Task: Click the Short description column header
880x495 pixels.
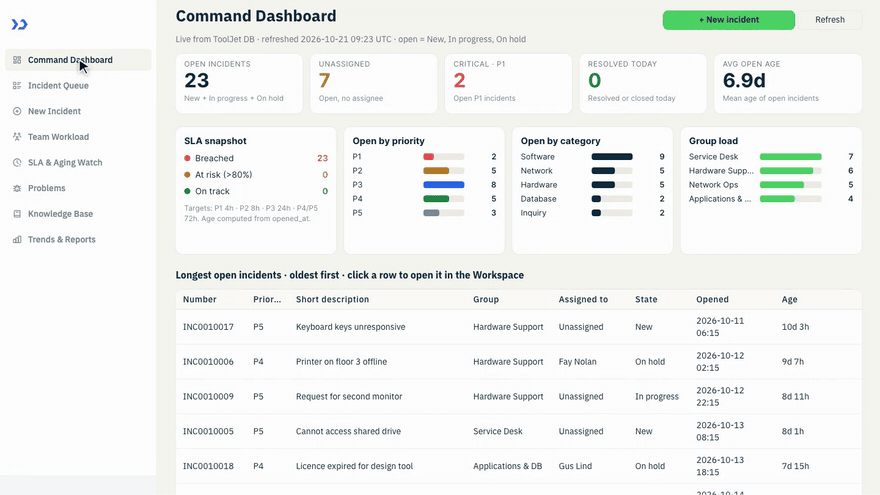Action: pos(332,299)
